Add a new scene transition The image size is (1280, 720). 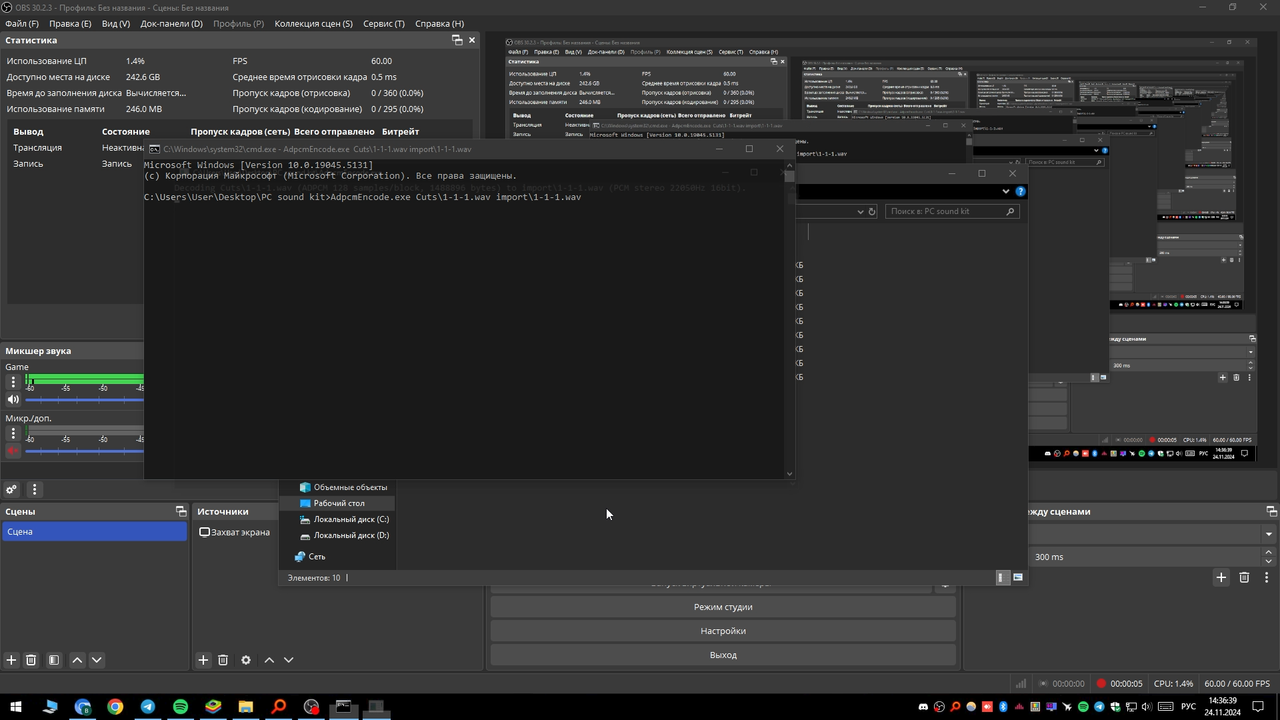1221,577
